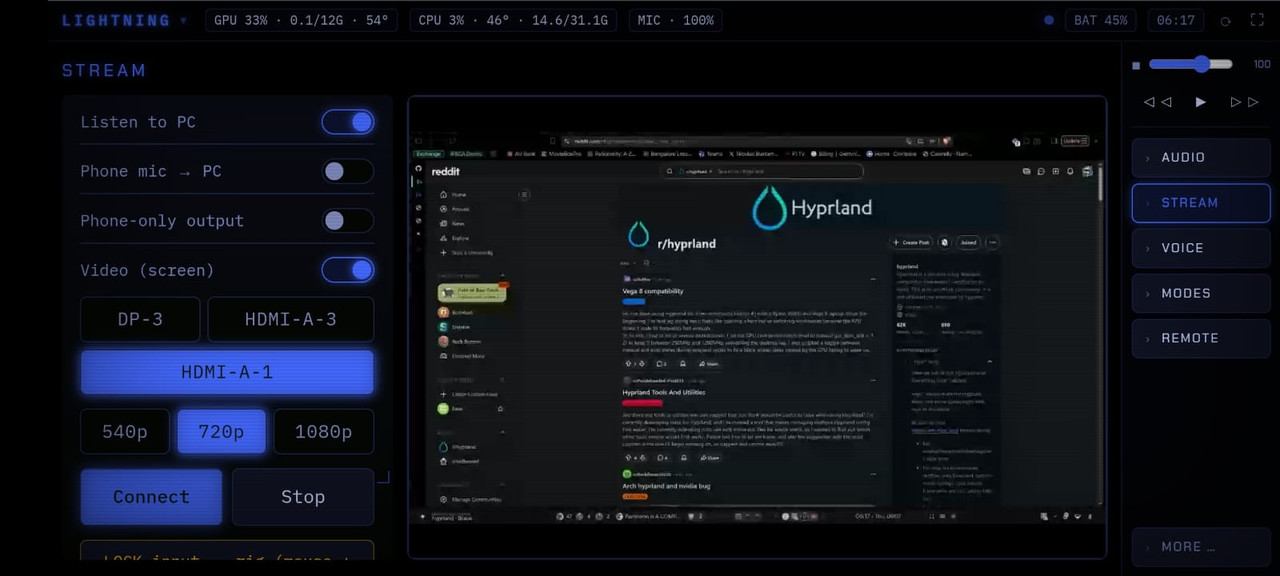Open the LIGHTNING dropdown menu

click(125, 20)
